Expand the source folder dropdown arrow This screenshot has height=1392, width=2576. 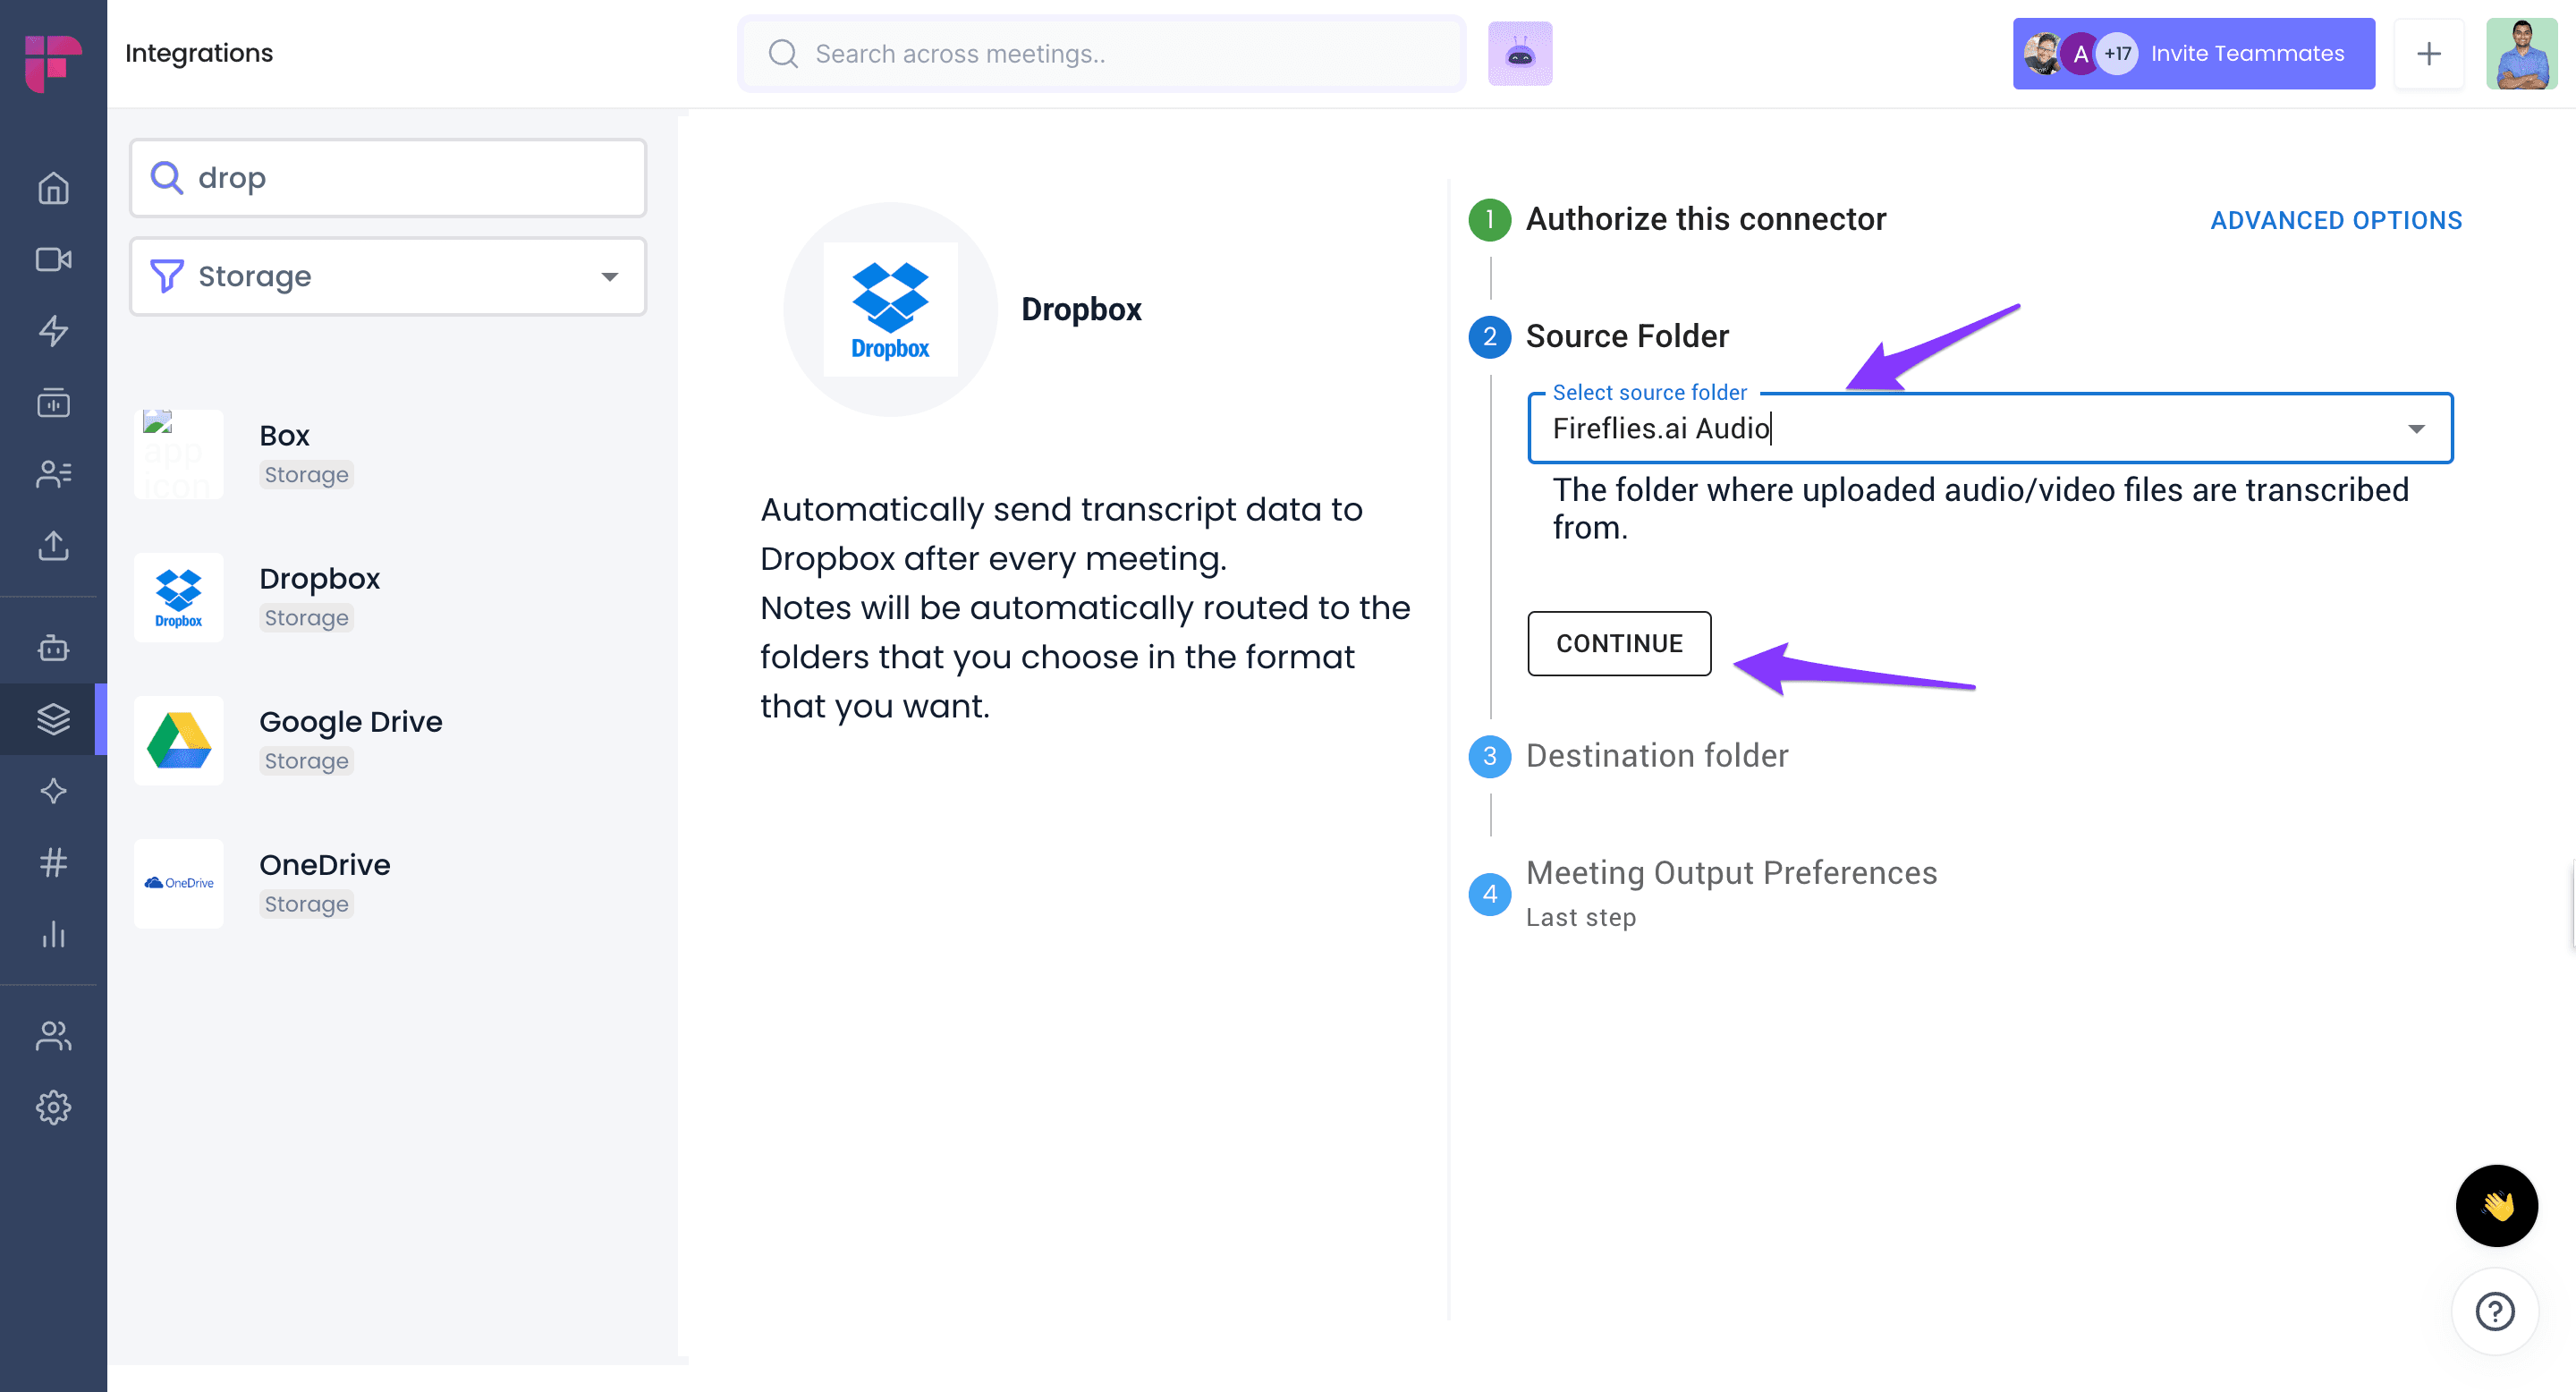tap(2415, 429)
